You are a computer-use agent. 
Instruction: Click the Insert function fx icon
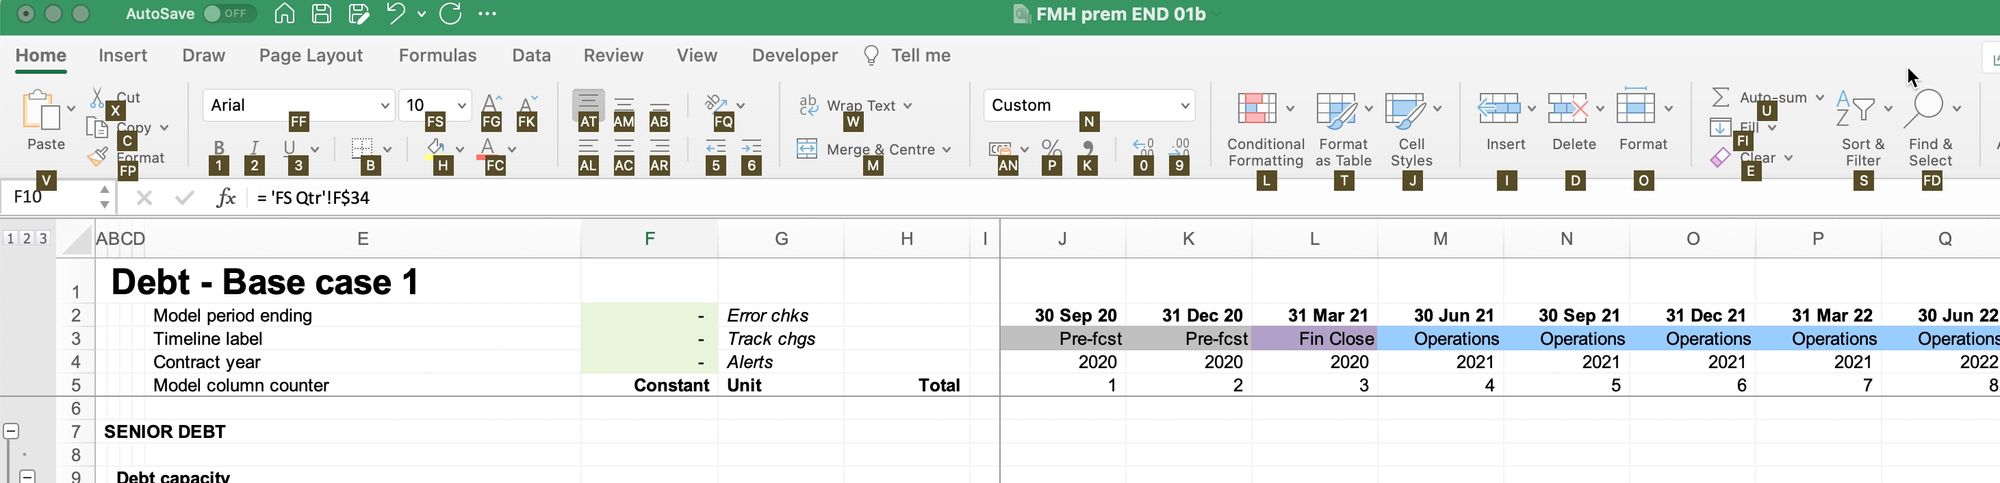(226, 197)
